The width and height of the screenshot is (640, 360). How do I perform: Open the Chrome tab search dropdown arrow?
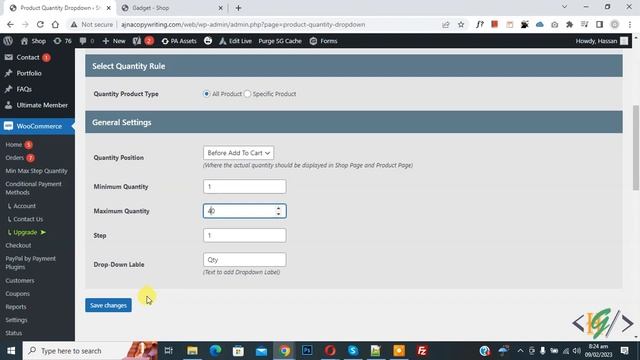(x=564, y=7)
